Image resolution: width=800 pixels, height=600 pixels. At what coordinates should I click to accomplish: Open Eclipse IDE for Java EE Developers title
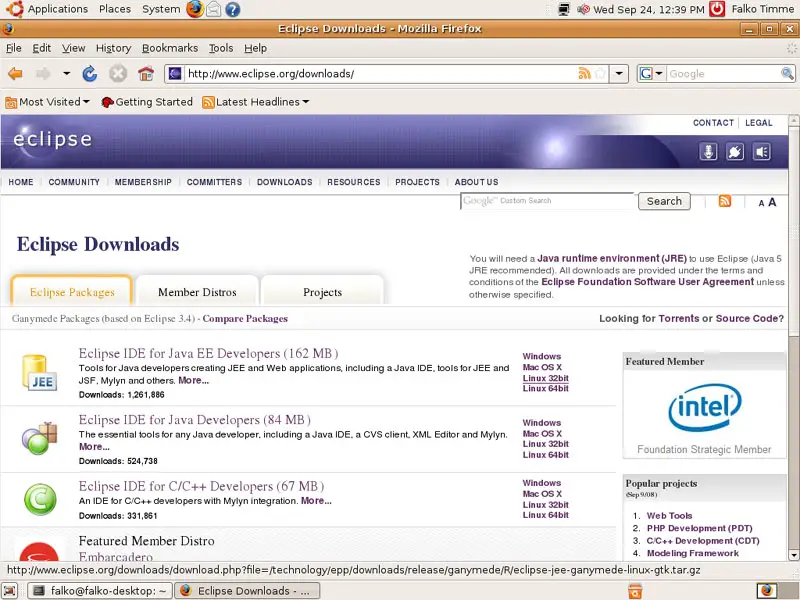208,353
